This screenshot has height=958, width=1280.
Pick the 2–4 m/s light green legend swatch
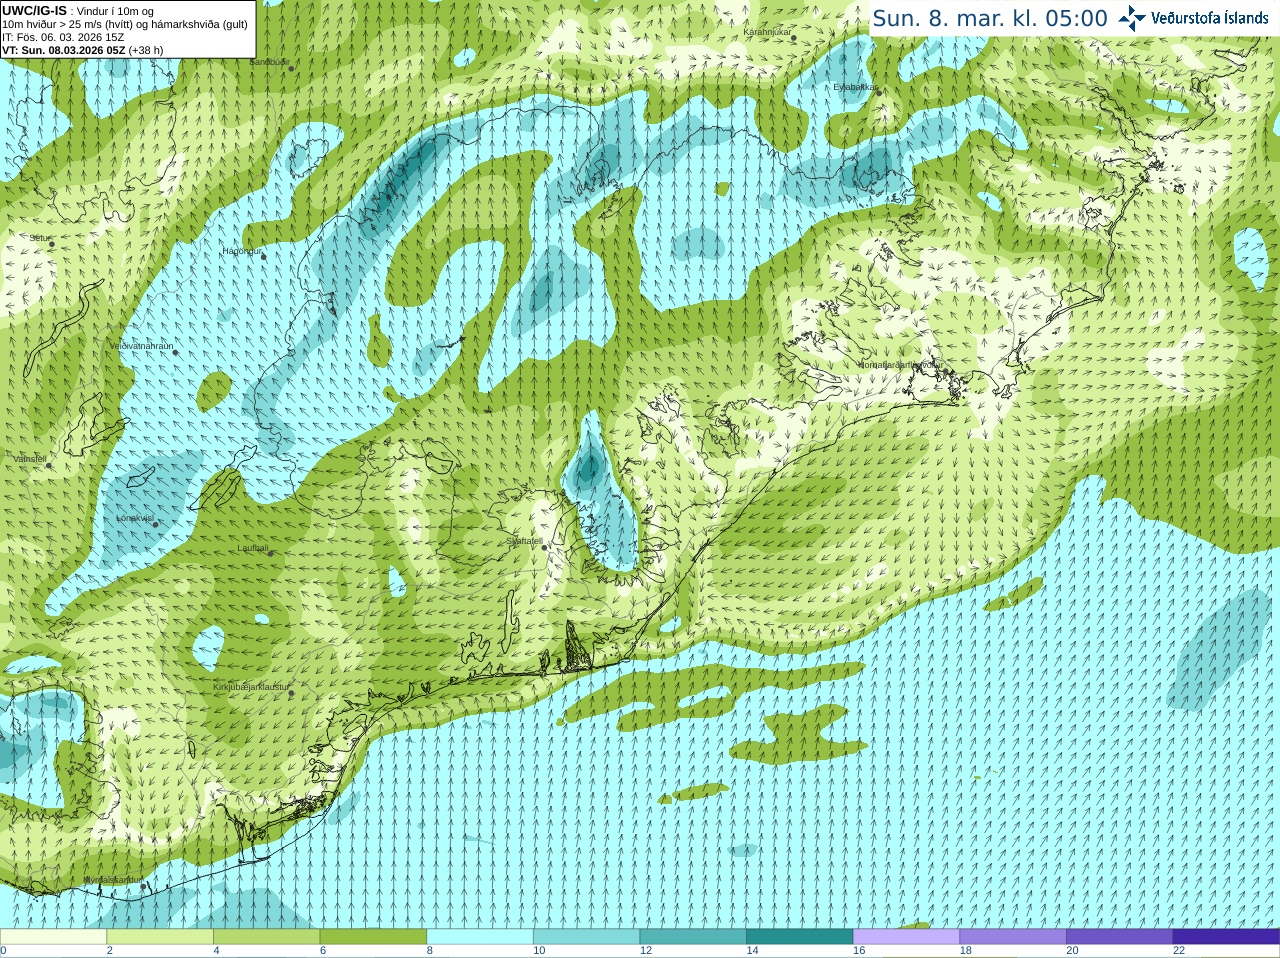(160, 937)
